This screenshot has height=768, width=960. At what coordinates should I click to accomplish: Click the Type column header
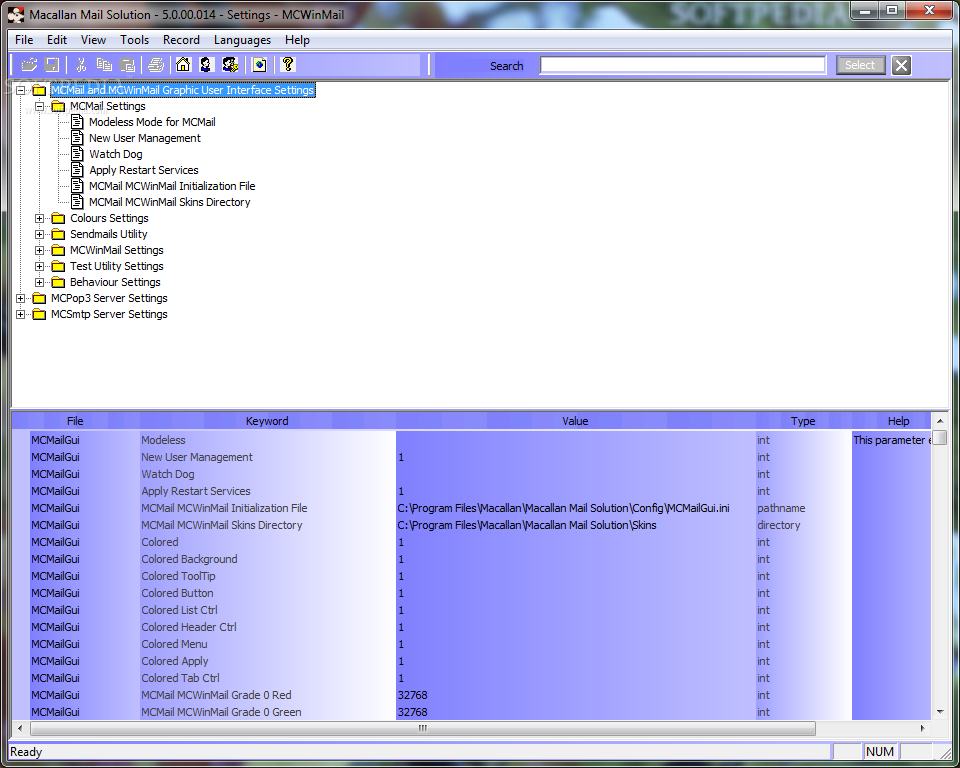click(x=803, y=421)
